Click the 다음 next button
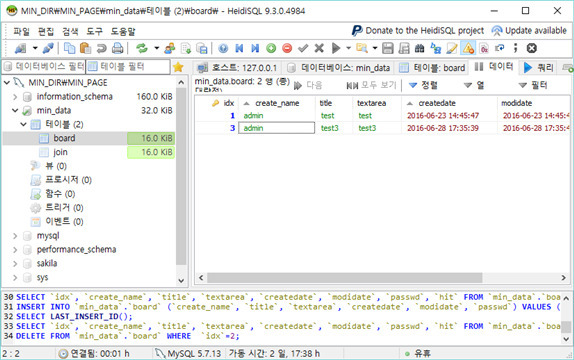The image size is (574, 360). click(308, 86)
